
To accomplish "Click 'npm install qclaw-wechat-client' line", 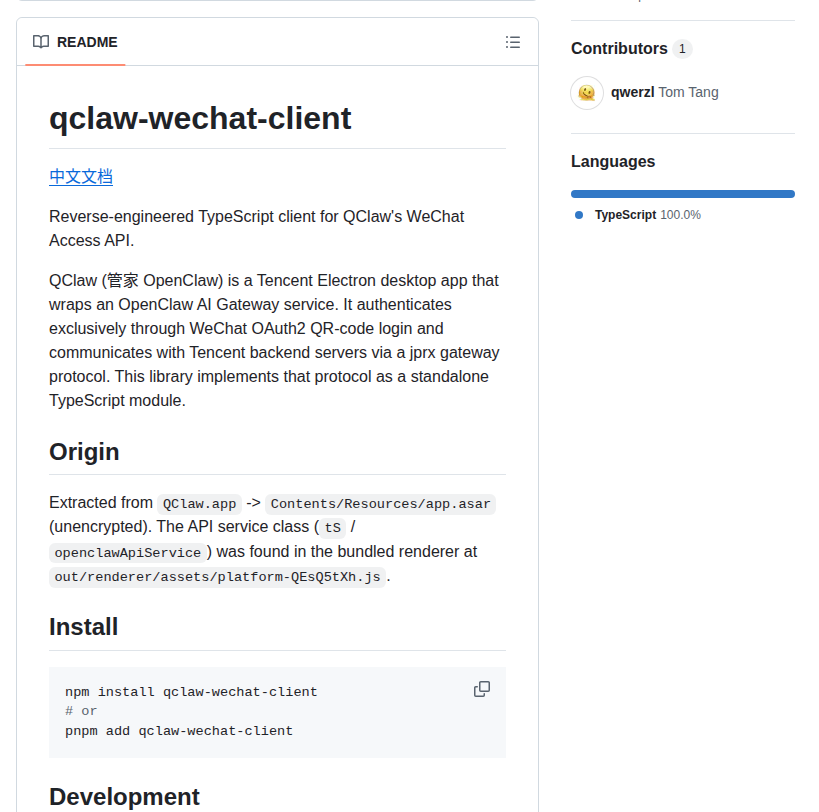I will tap(191, 692).
